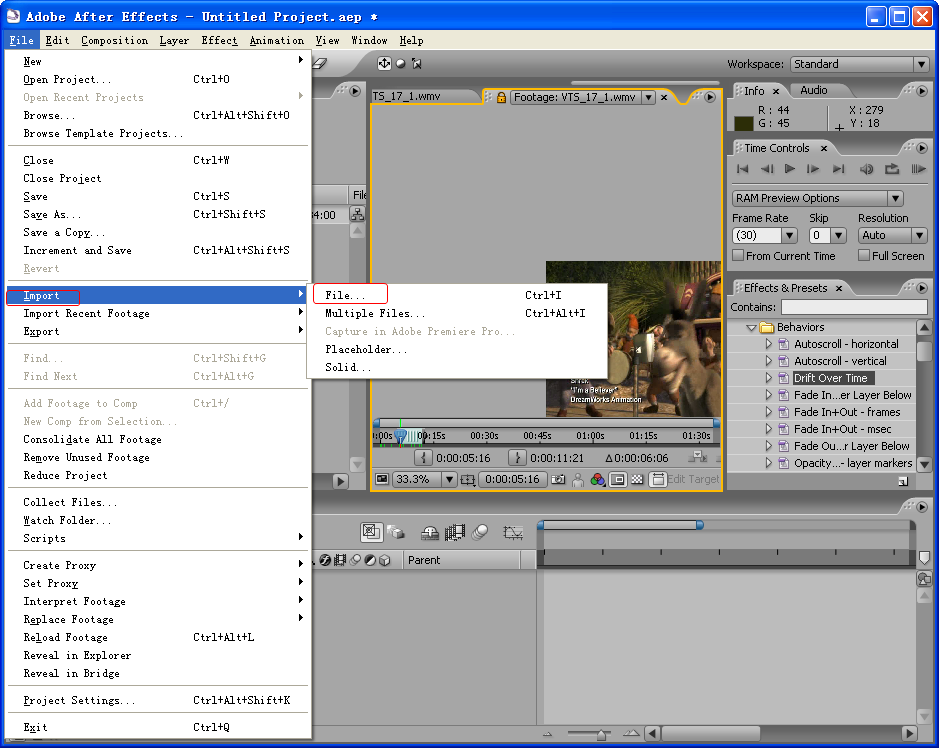
Task: Open the Workspace Standard dropdown
Action: point(859,64)
